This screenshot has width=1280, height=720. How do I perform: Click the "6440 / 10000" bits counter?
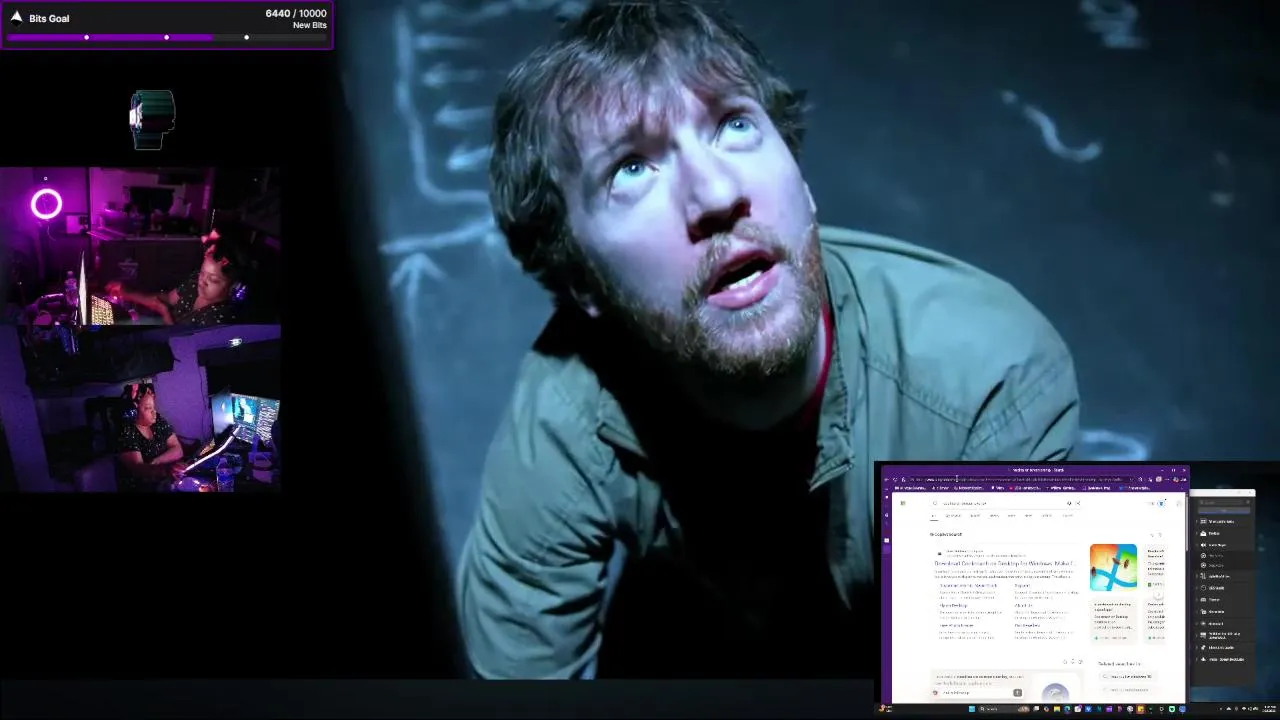[x=296, y=13]
